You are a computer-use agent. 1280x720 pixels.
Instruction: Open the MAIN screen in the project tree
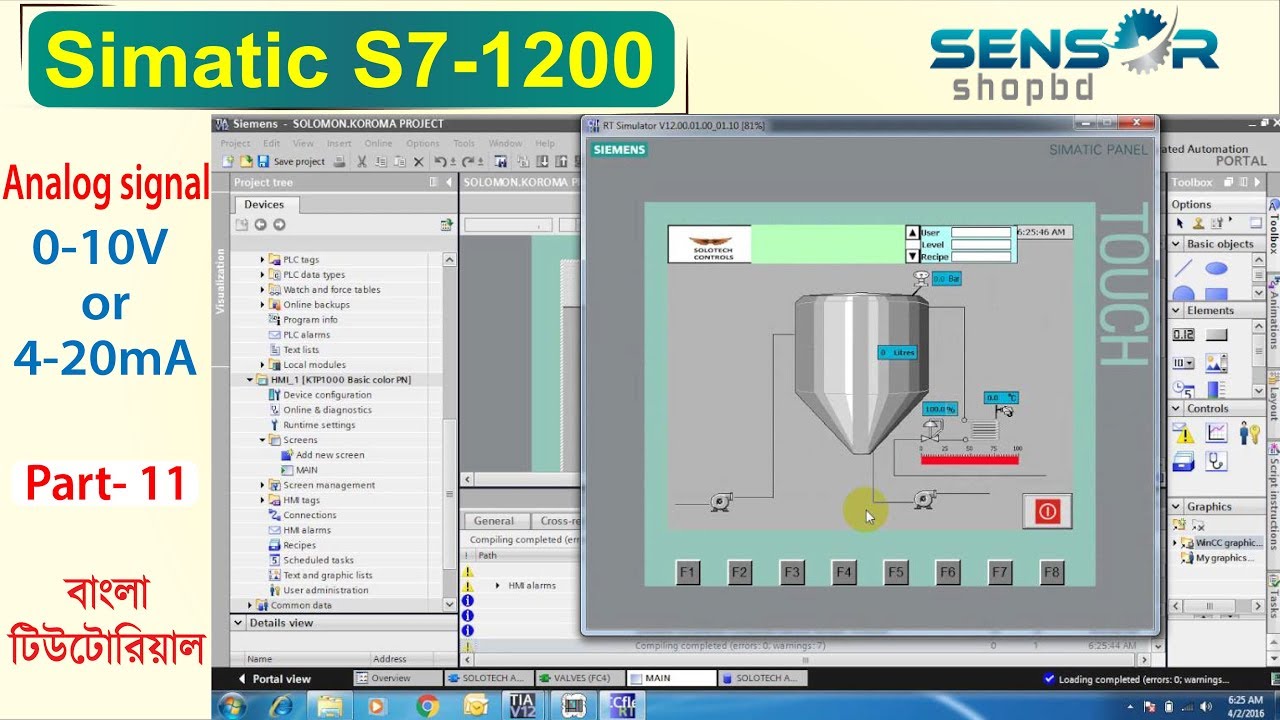(307, 470)
